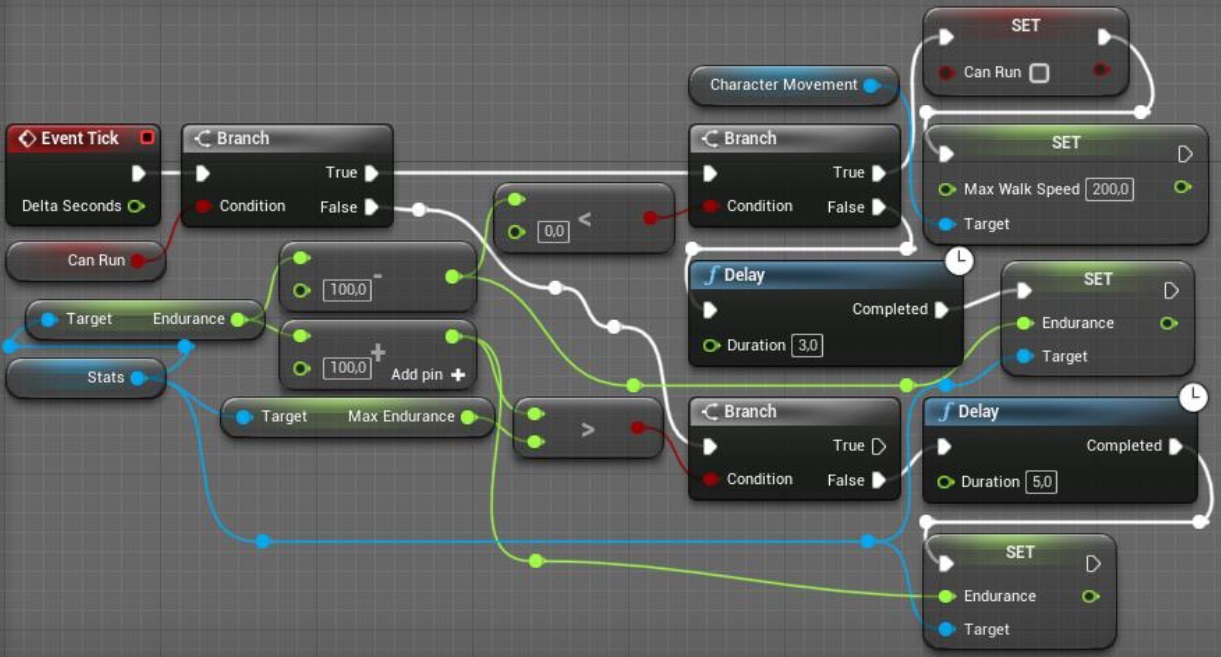Click the Add pin plus button
The width and height of the screenshot is (1221, 657).
pos(458,375)
